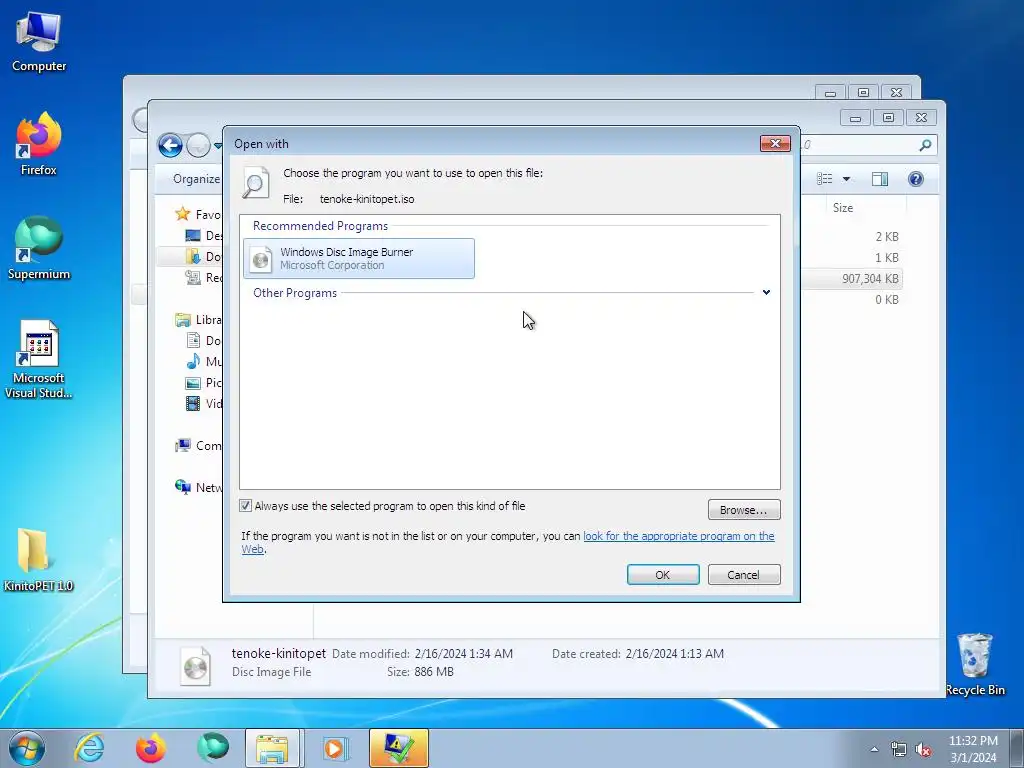Open Supermium from the taskbar
This screenshot has height=768, width=1024.
pyautogui.click(x=212, y=748)
